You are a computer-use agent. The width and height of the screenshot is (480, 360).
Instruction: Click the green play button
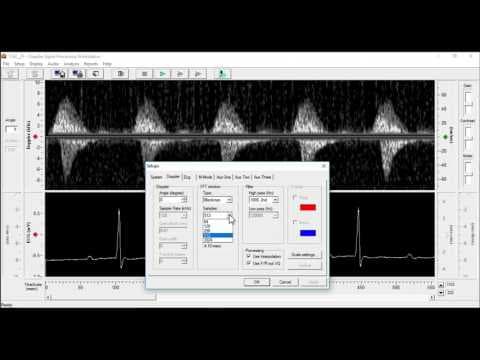click(x=162, y=74)
